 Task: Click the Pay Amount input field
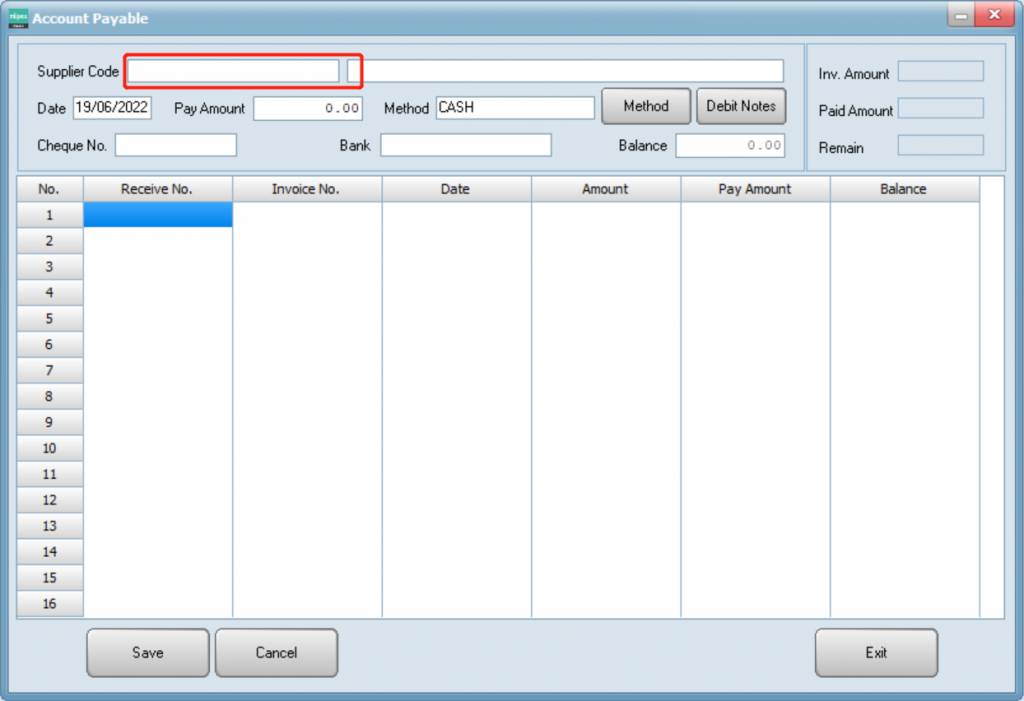307,108
